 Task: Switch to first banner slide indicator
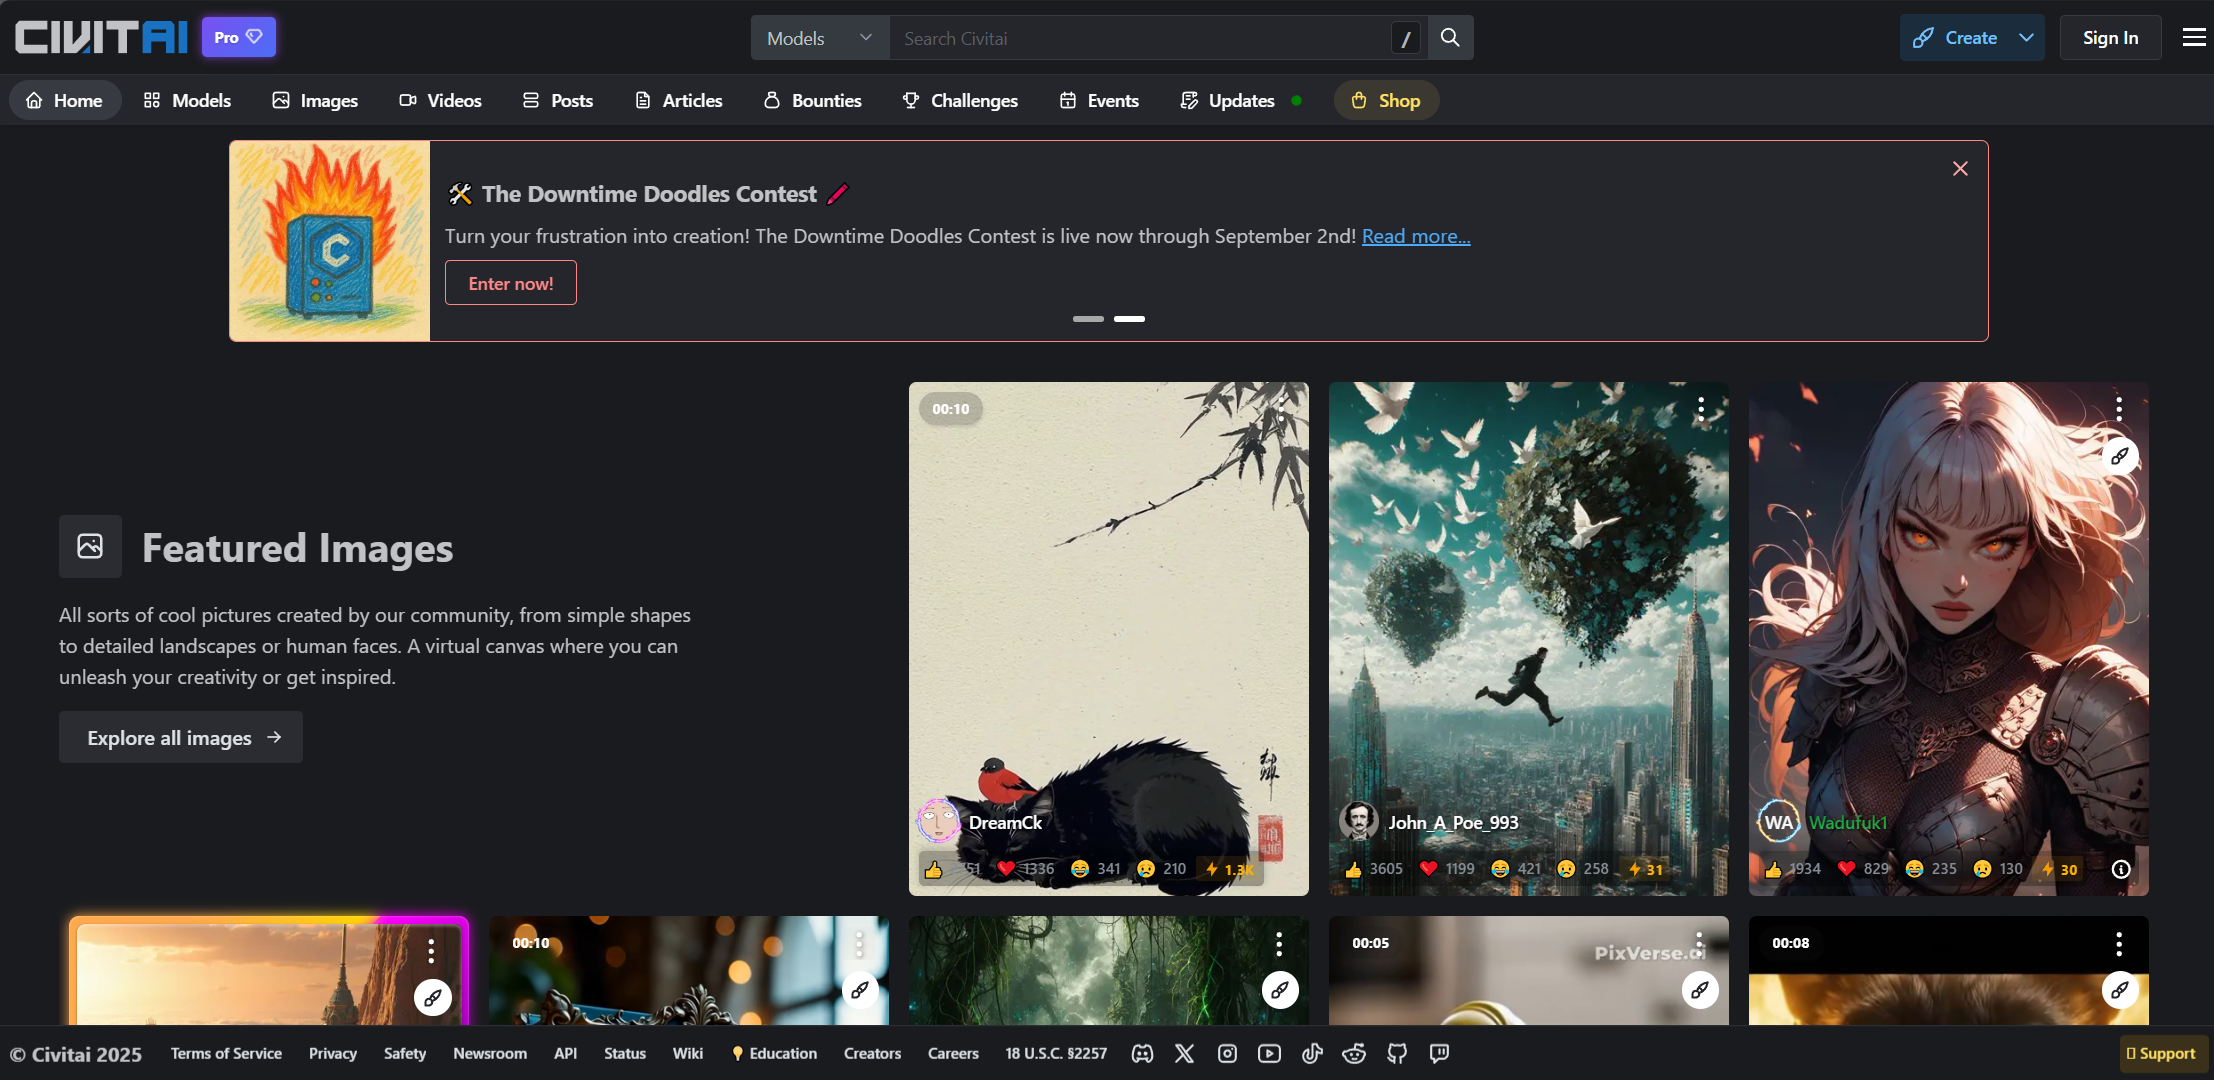pos(1088,319)
